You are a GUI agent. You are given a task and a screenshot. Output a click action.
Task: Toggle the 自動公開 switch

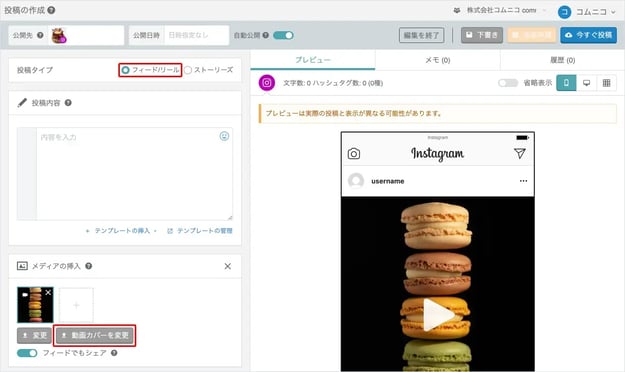283,35
